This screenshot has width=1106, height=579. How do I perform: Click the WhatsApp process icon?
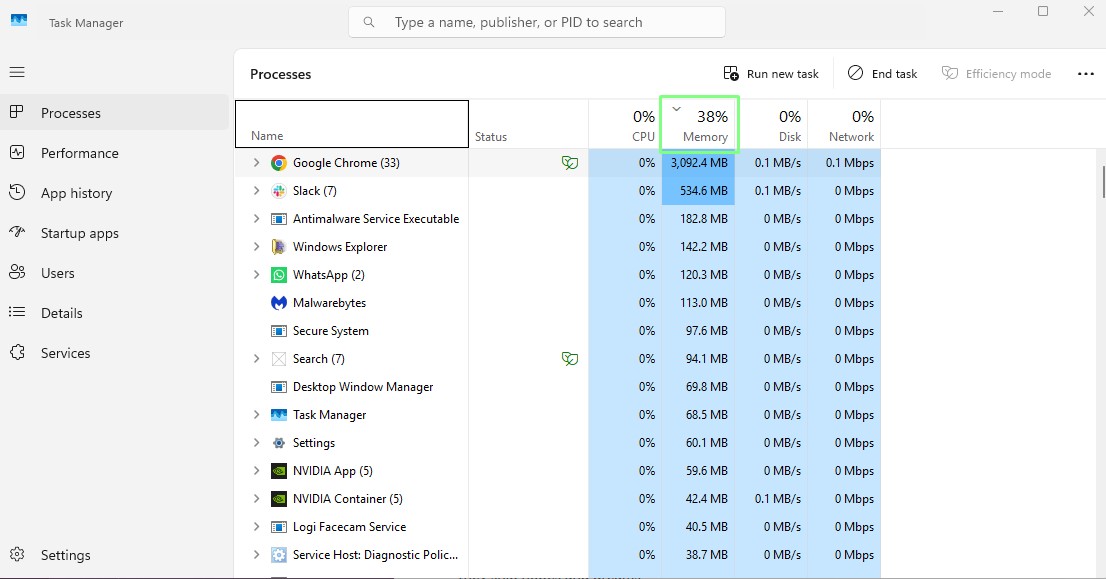click(x=279, y=275)
